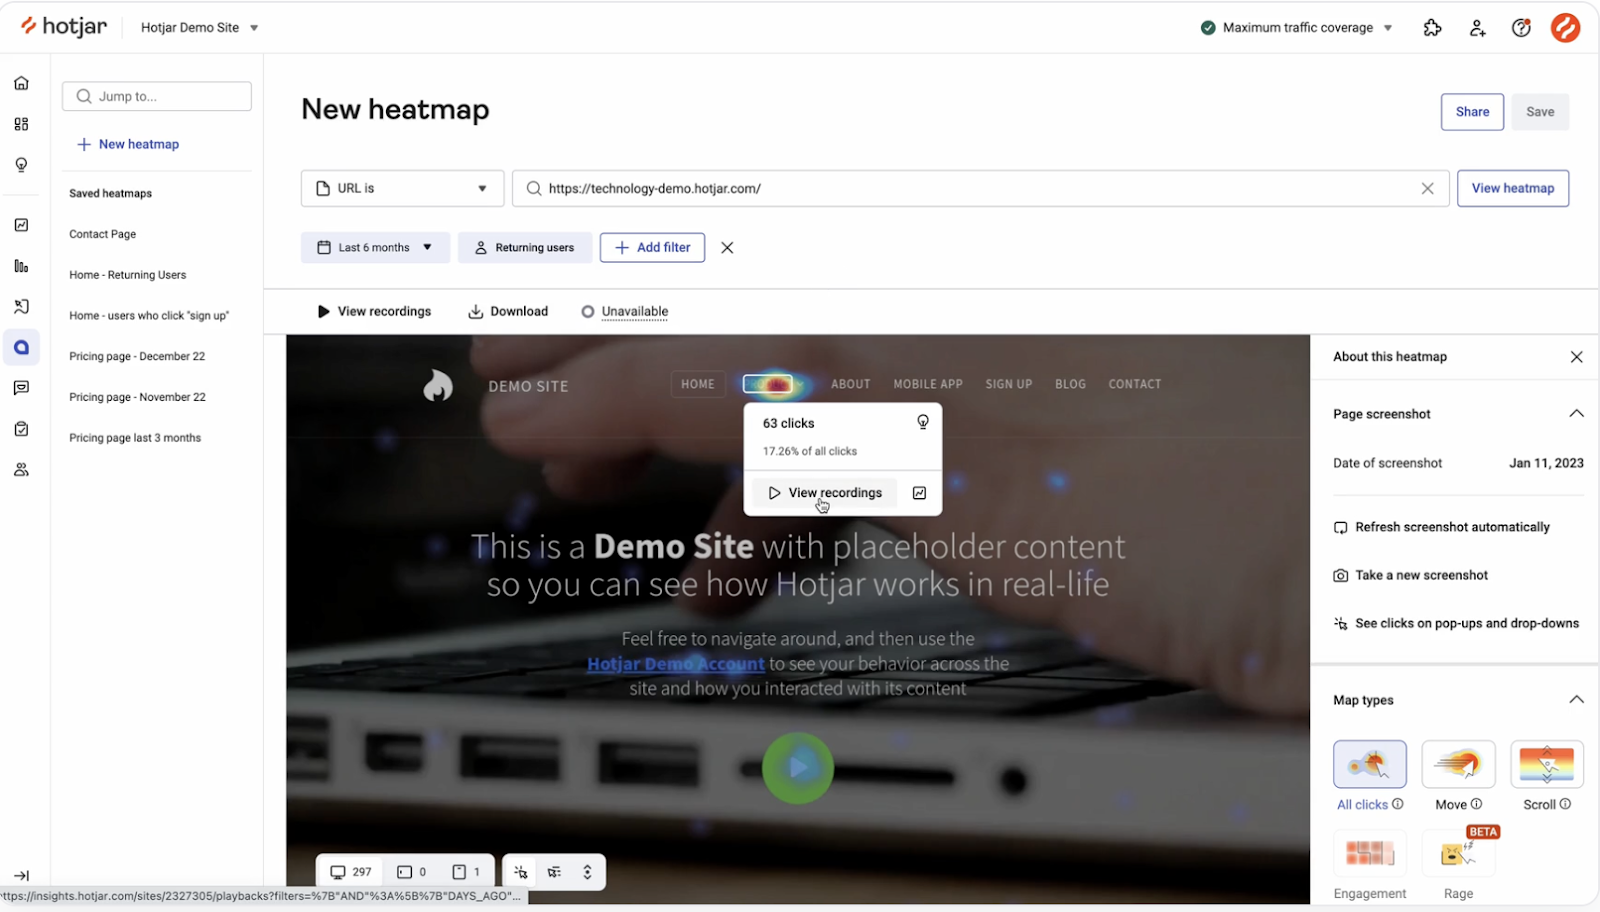Click the lightbulb icon in clicks popup

pos(922,422)
